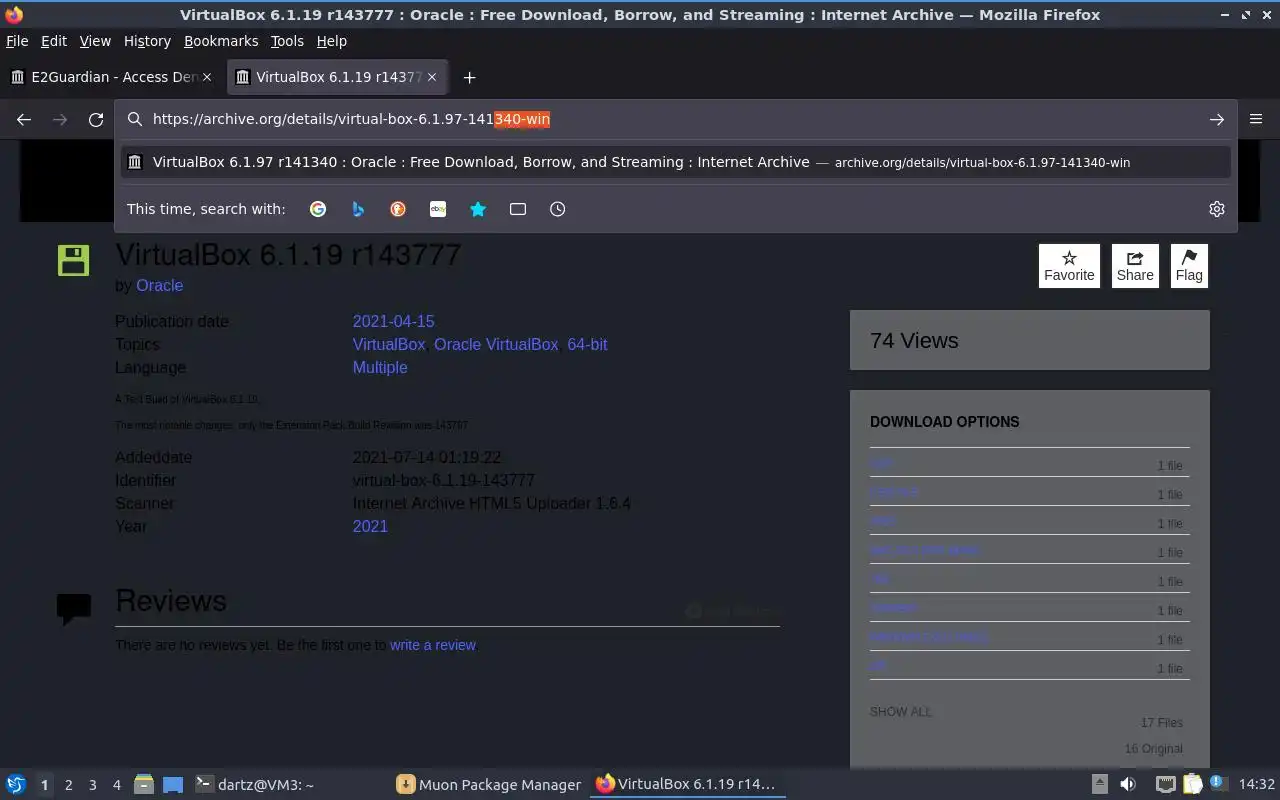The image size is (1280, 800).
Task: Open the Multiple language link
Action: tap(380, 367)
